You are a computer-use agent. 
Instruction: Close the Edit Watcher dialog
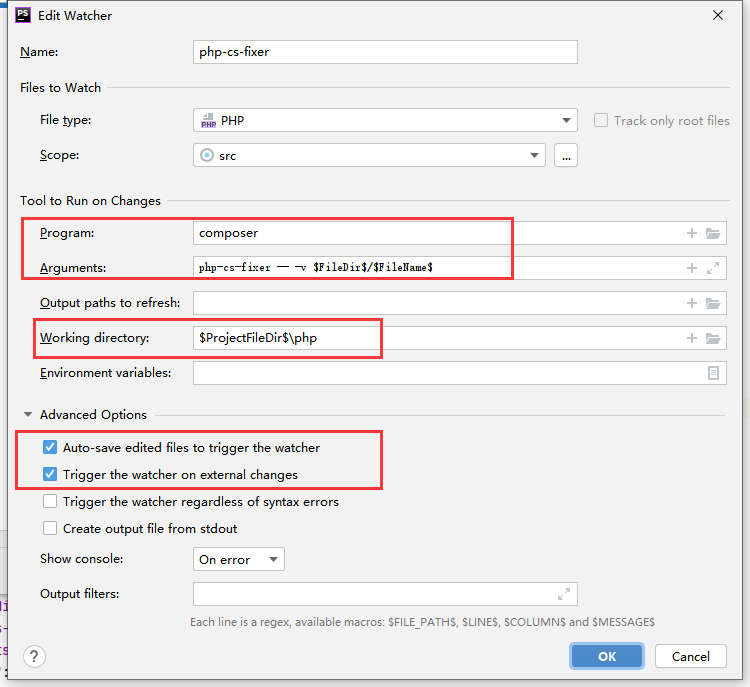(x=717, y=15)
